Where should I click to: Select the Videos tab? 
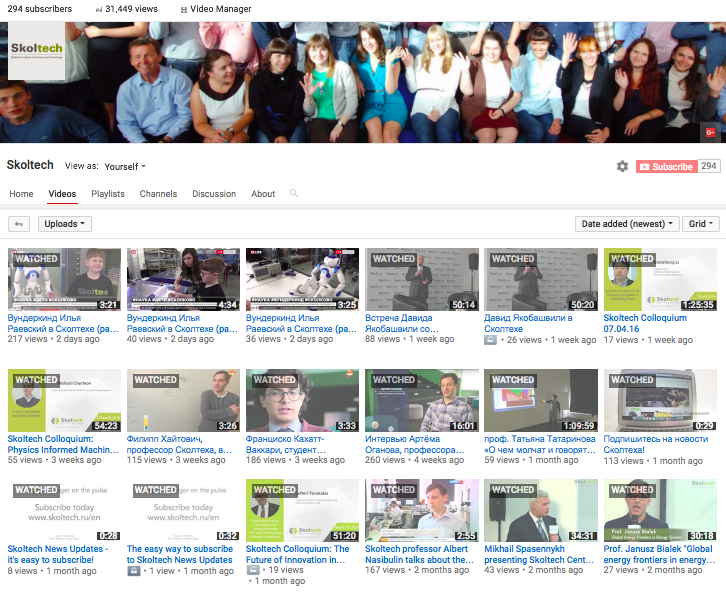point(63,194)
